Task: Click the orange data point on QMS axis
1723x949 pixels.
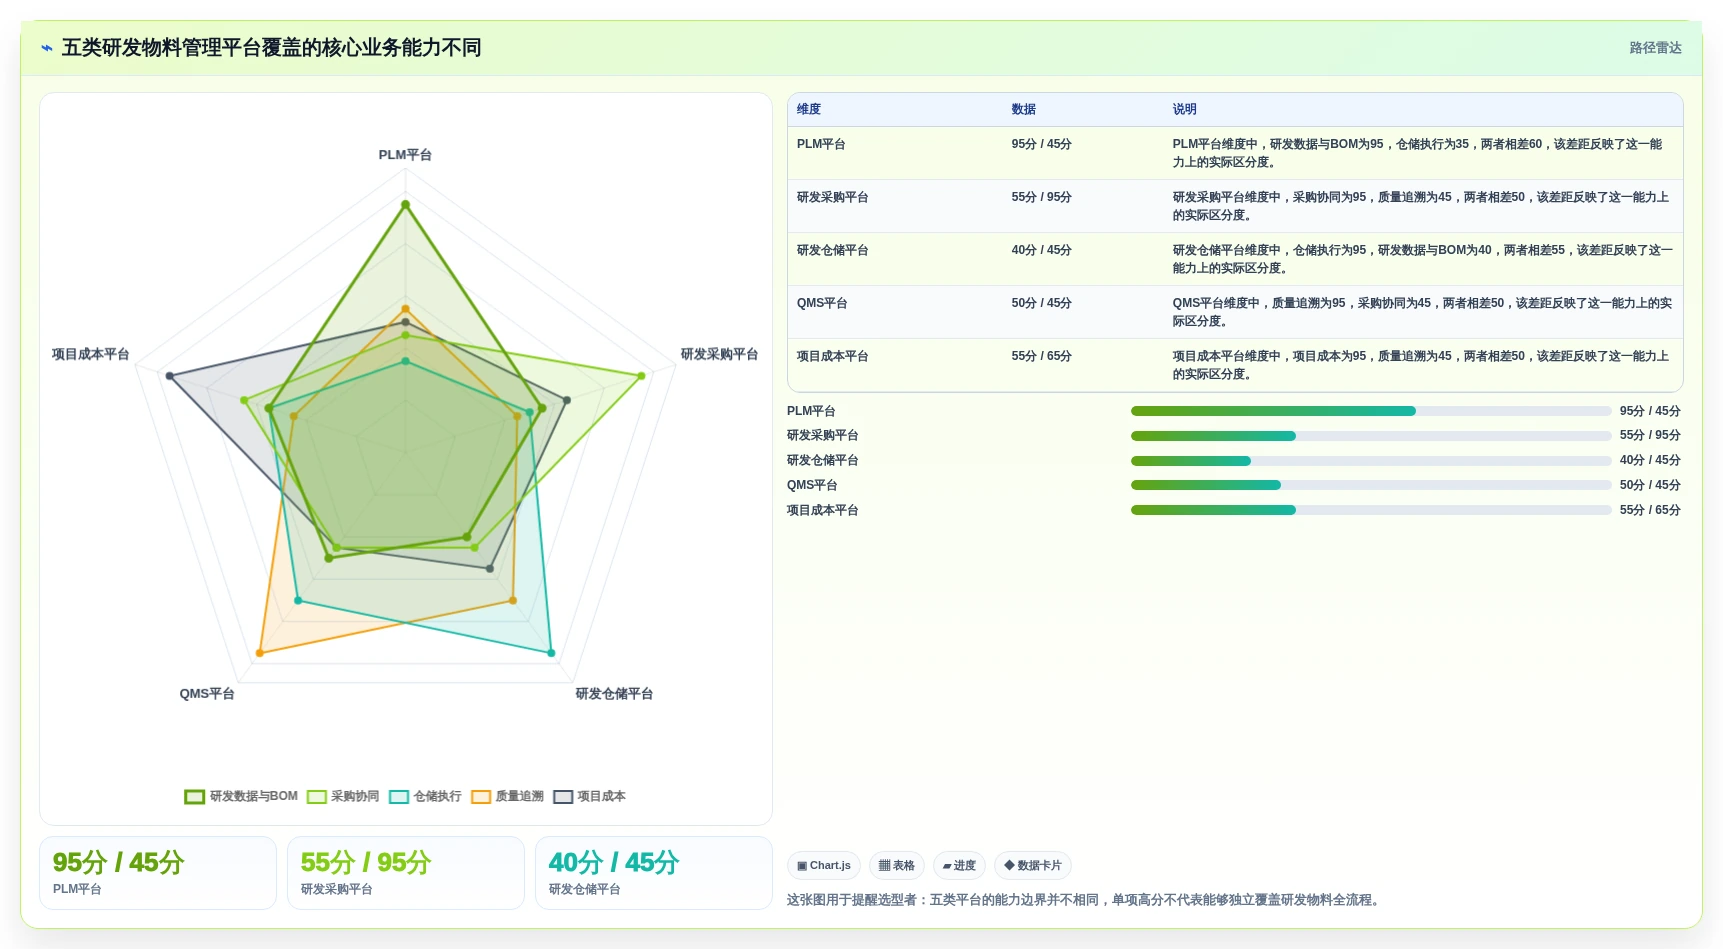Action: tap(260, 653)
